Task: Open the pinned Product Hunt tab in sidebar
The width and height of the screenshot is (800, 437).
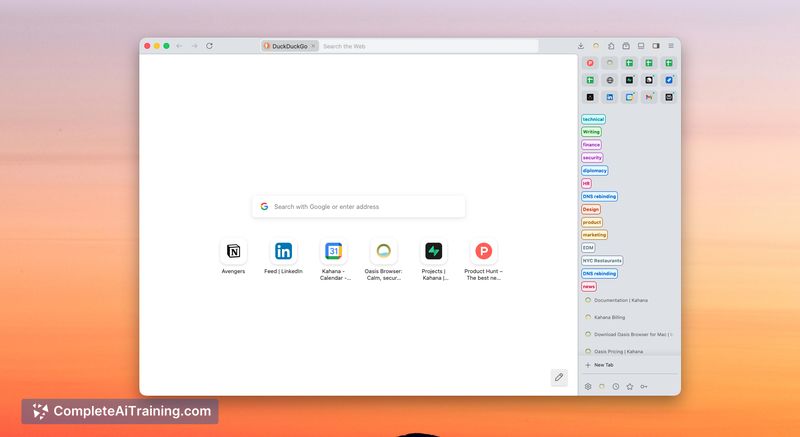Action: point(590,63)
